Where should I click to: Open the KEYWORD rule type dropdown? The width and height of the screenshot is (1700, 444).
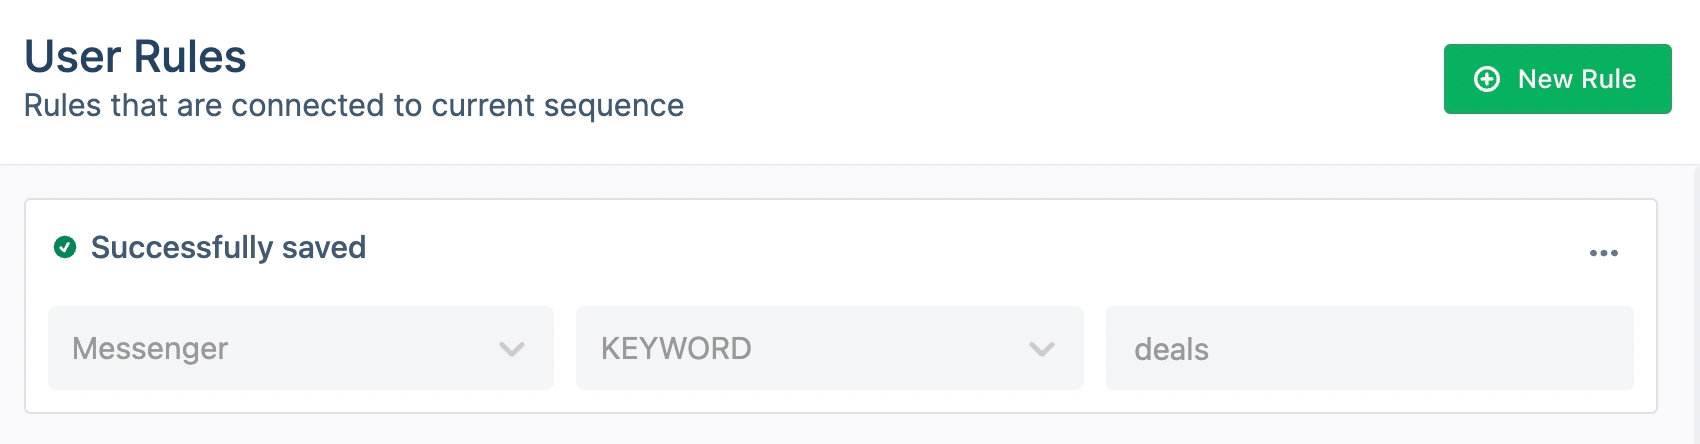point(829,348)
